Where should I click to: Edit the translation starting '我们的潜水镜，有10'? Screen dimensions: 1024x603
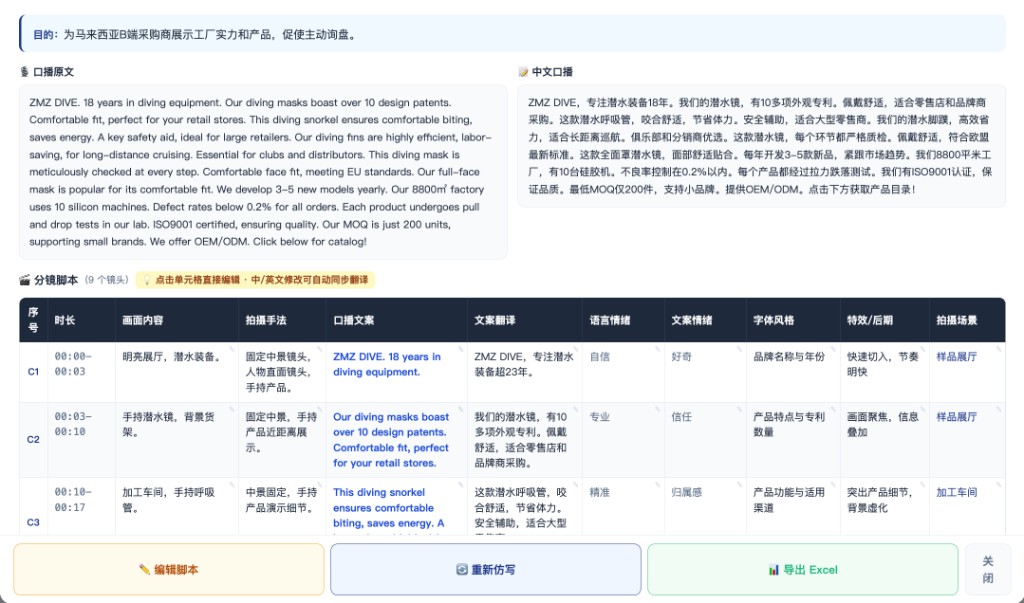pyautogui.click(x=524, y=440)
